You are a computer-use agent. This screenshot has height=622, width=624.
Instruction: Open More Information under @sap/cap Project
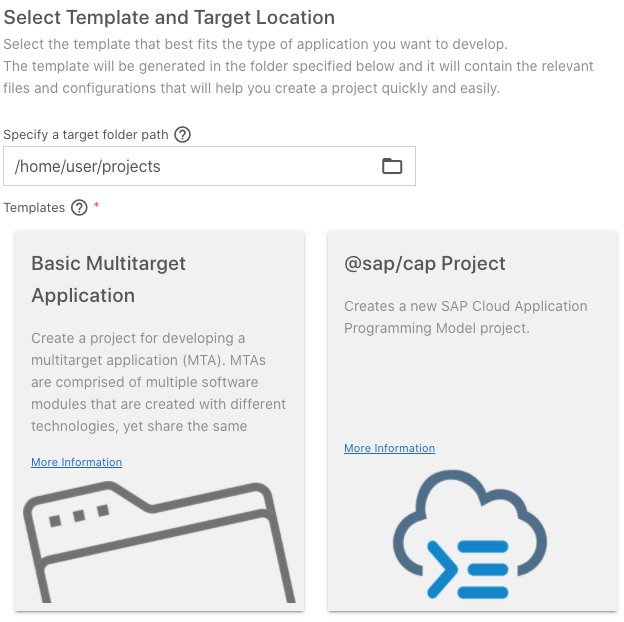pyautogui.click(x=389, y=448)
